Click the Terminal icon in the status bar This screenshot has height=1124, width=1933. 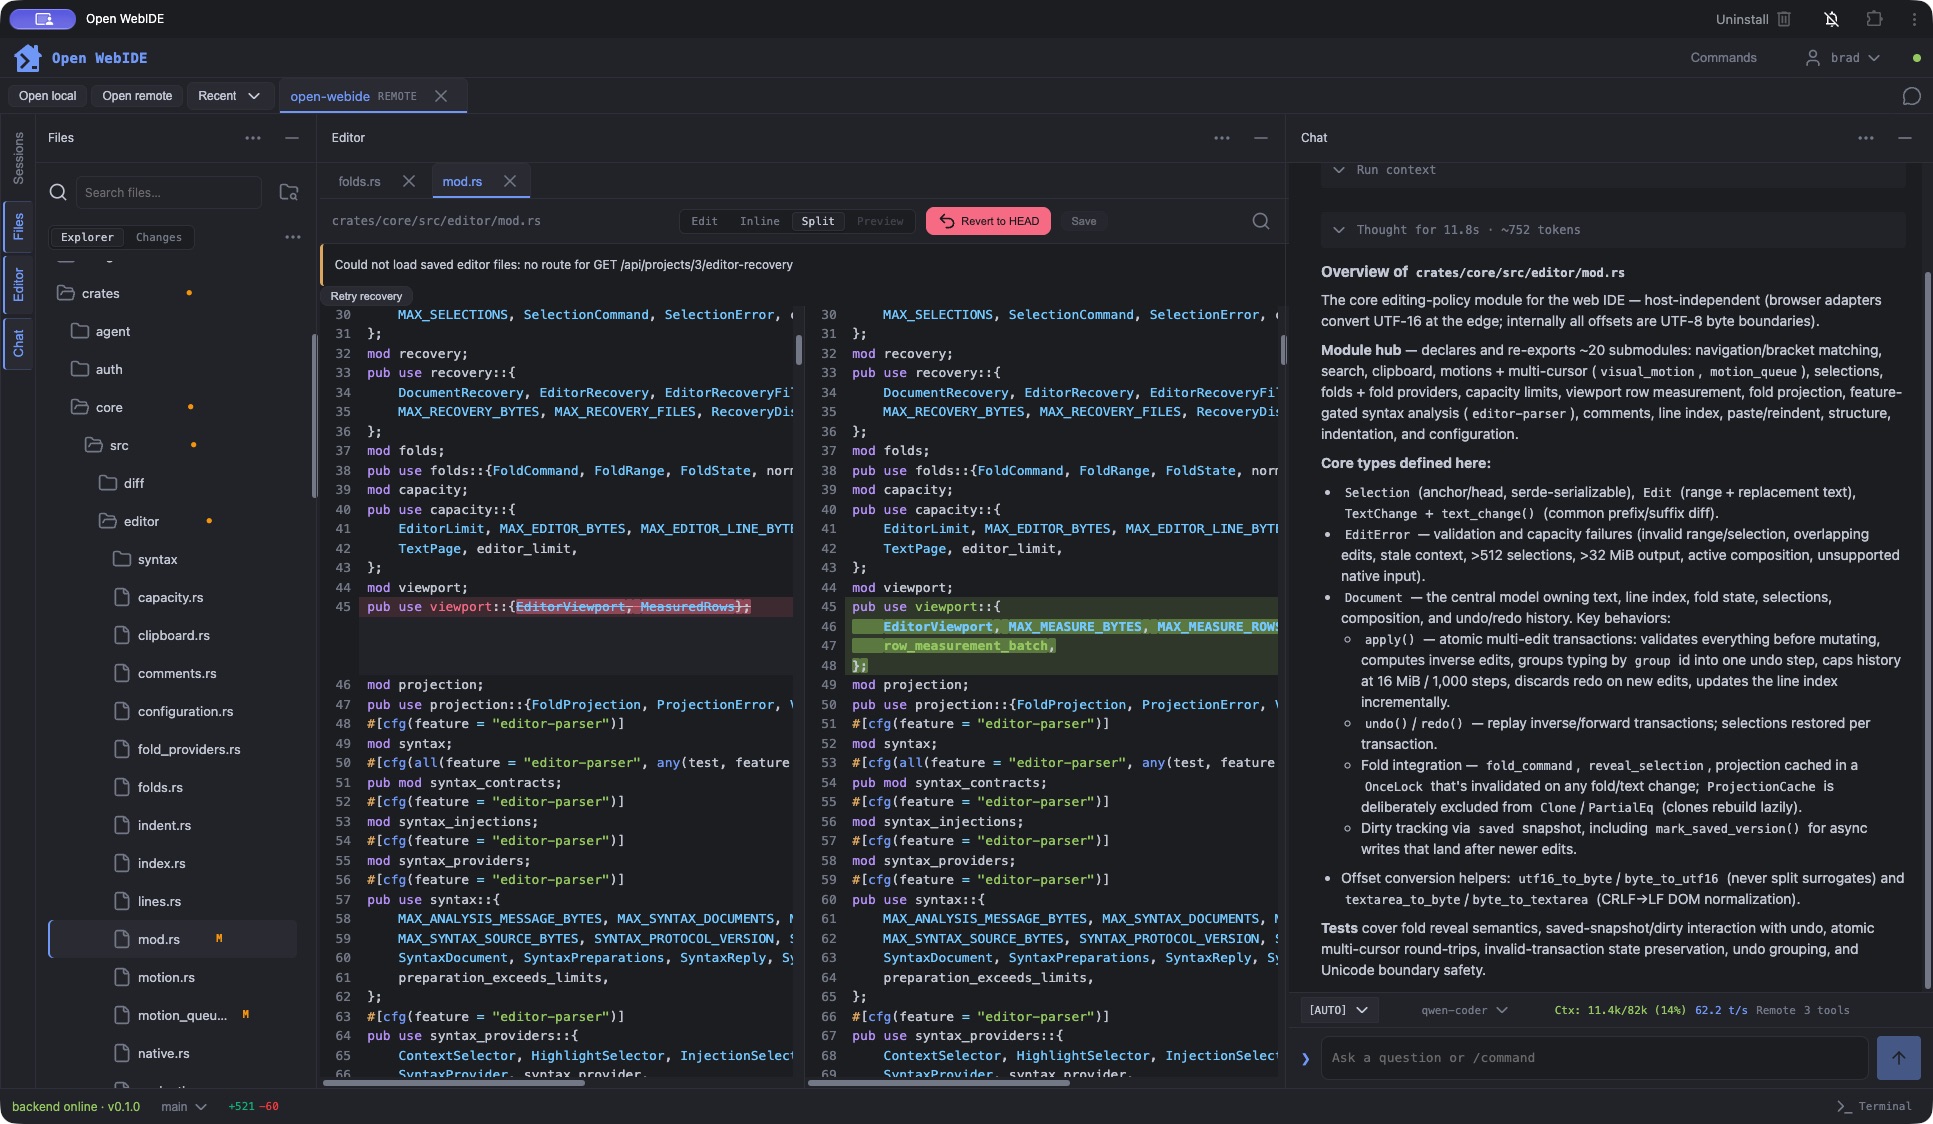tap(1845, 1106)
